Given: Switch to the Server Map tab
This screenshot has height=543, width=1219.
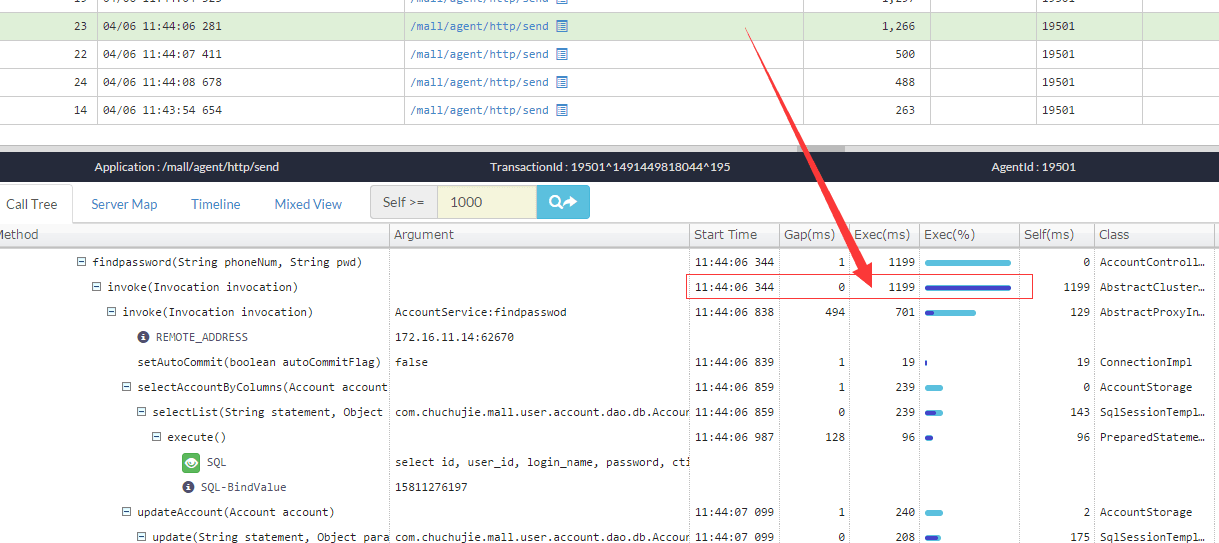Looking at the screenshot, I should click(x=124, y=204).
